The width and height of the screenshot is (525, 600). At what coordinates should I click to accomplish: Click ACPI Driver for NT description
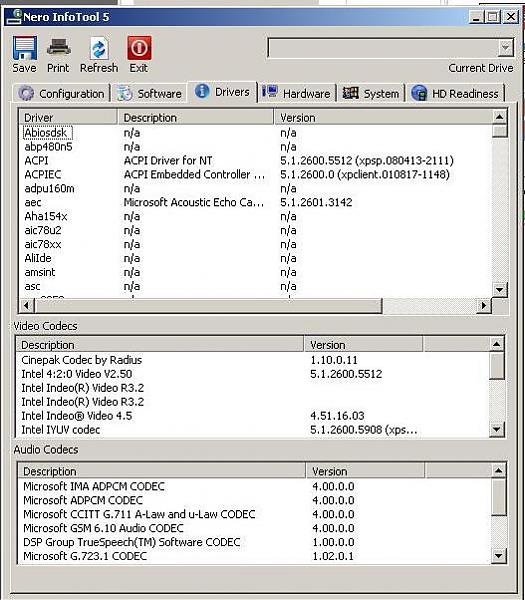168,161
